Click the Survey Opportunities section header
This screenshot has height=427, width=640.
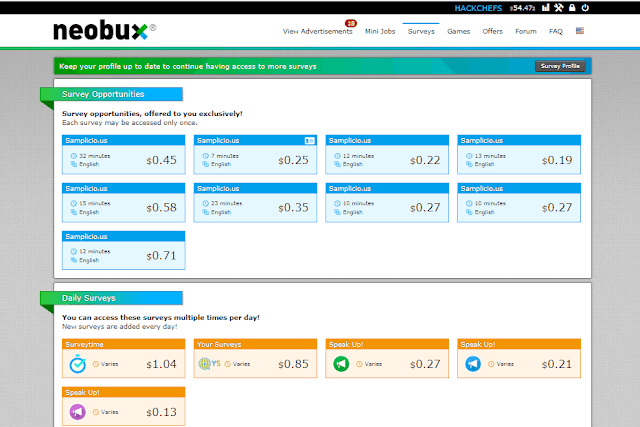click(x=111, y=94)
